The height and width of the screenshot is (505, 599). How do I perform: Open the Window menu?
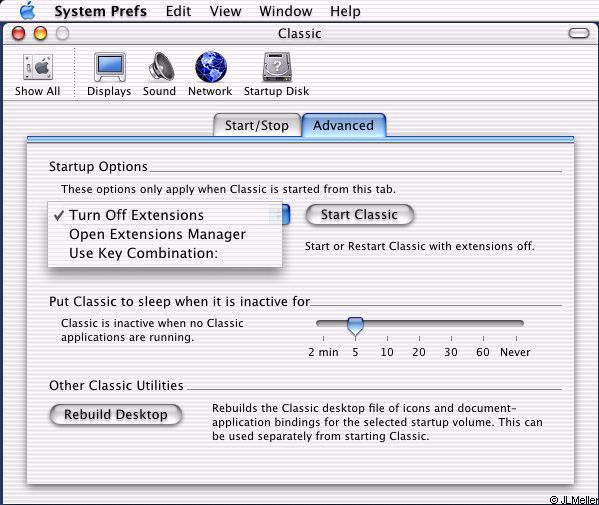tap(285, 11)
